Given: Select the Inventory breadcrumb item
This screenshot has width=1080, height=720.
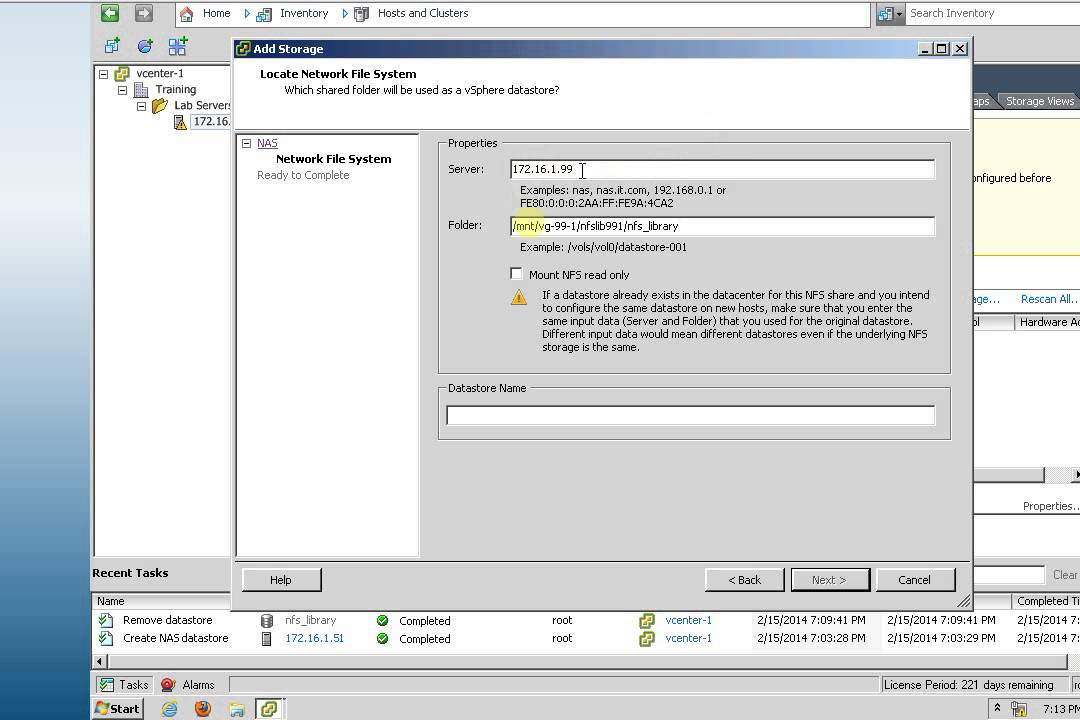Looking at the screenshot, I should (x=304, y=13).
